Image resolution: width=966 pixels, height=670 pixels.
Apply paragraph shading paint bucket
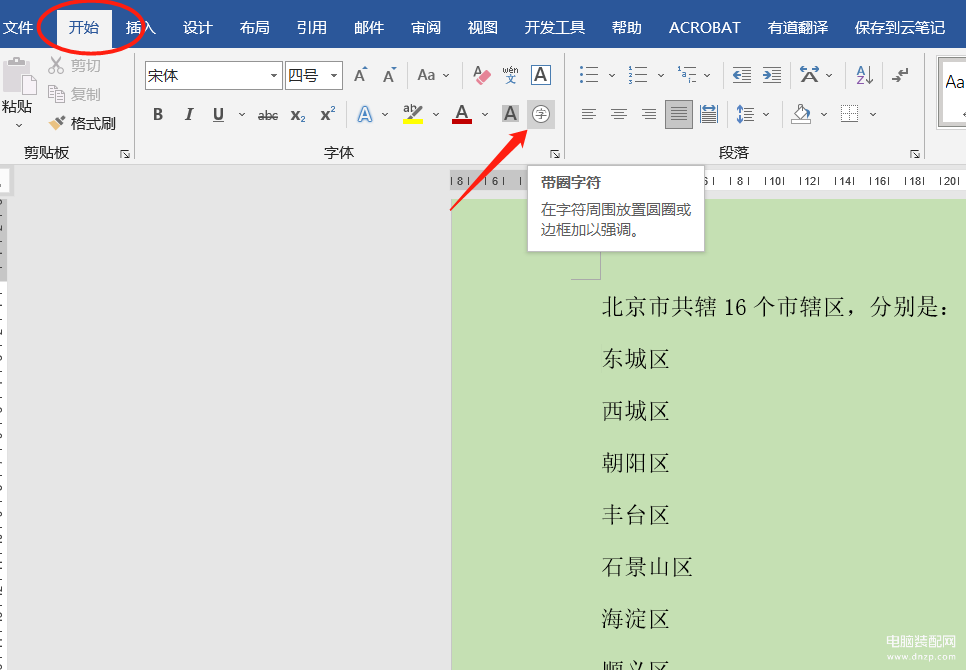click(x=801, y=114)
